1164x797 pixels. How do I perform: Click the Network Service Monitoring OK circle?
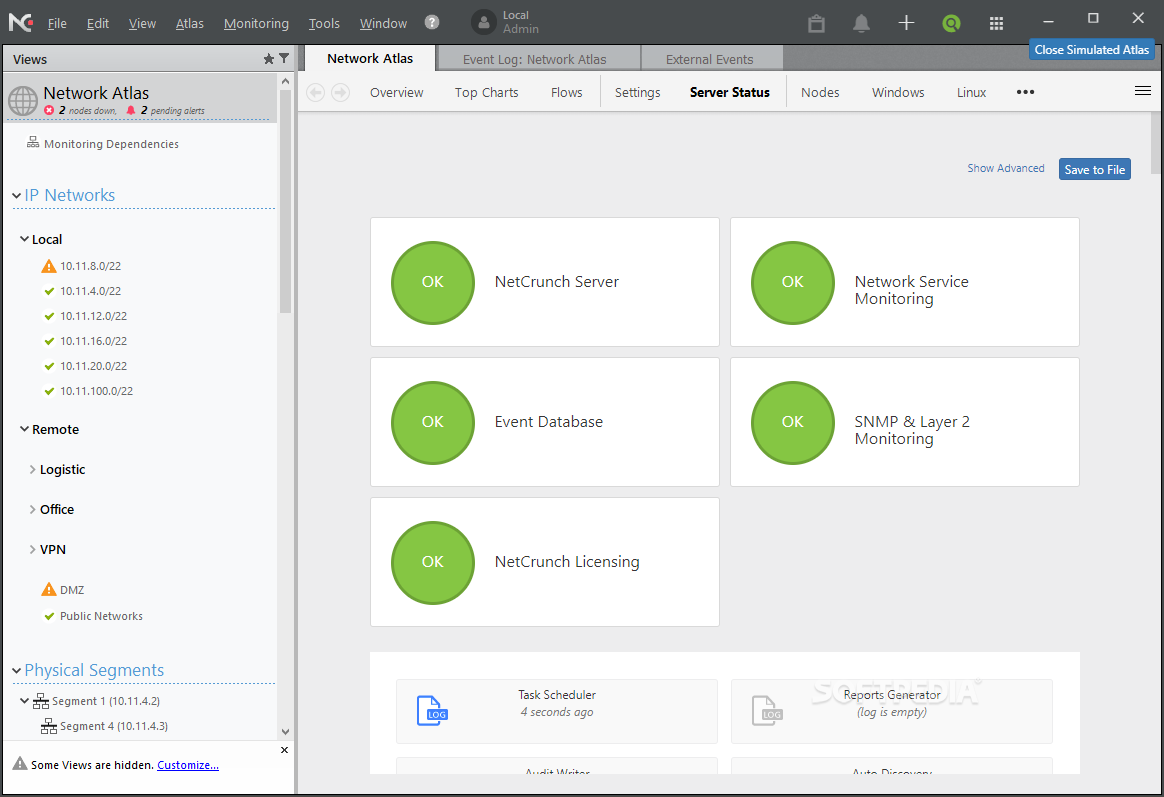coord(793,282)
